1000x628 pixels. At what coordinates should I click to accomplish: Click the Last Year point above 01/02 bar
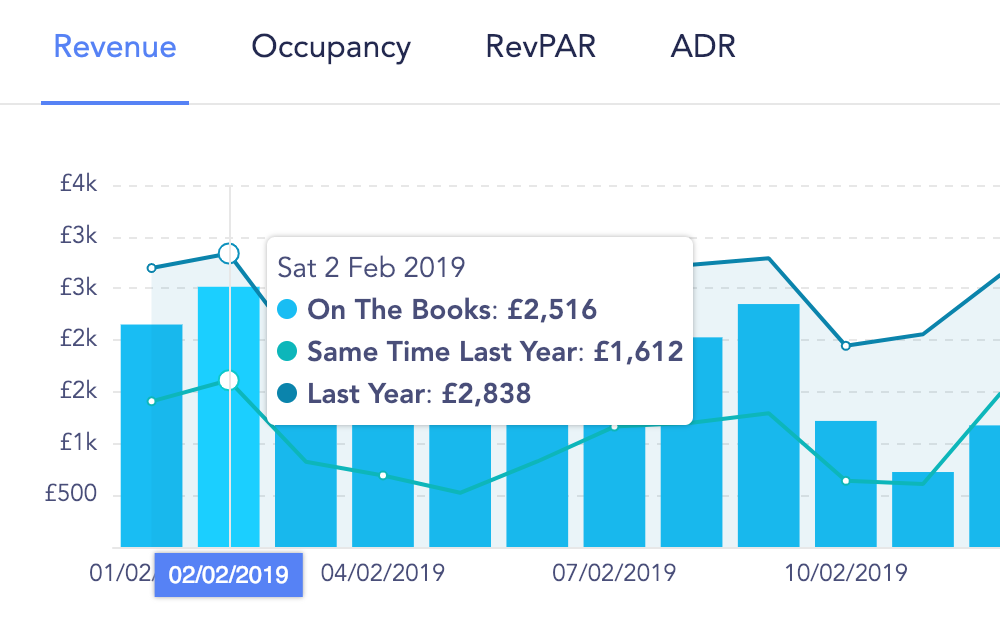(151, 268)
